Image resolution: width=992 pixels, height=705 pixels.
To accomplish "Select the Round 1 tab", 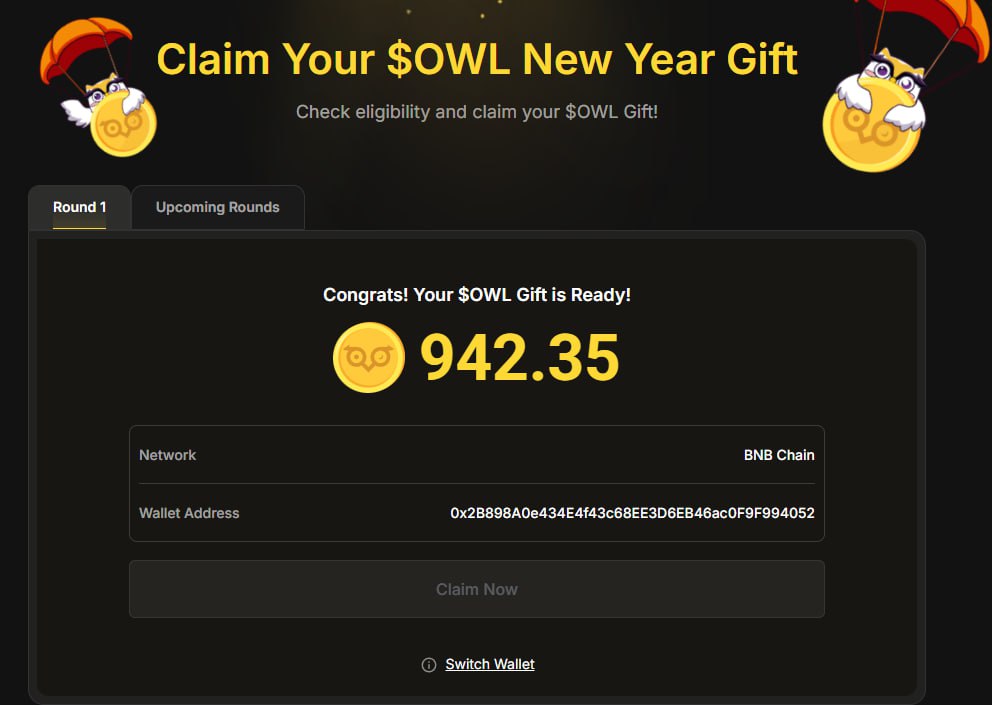I will (x=80, y=207).
